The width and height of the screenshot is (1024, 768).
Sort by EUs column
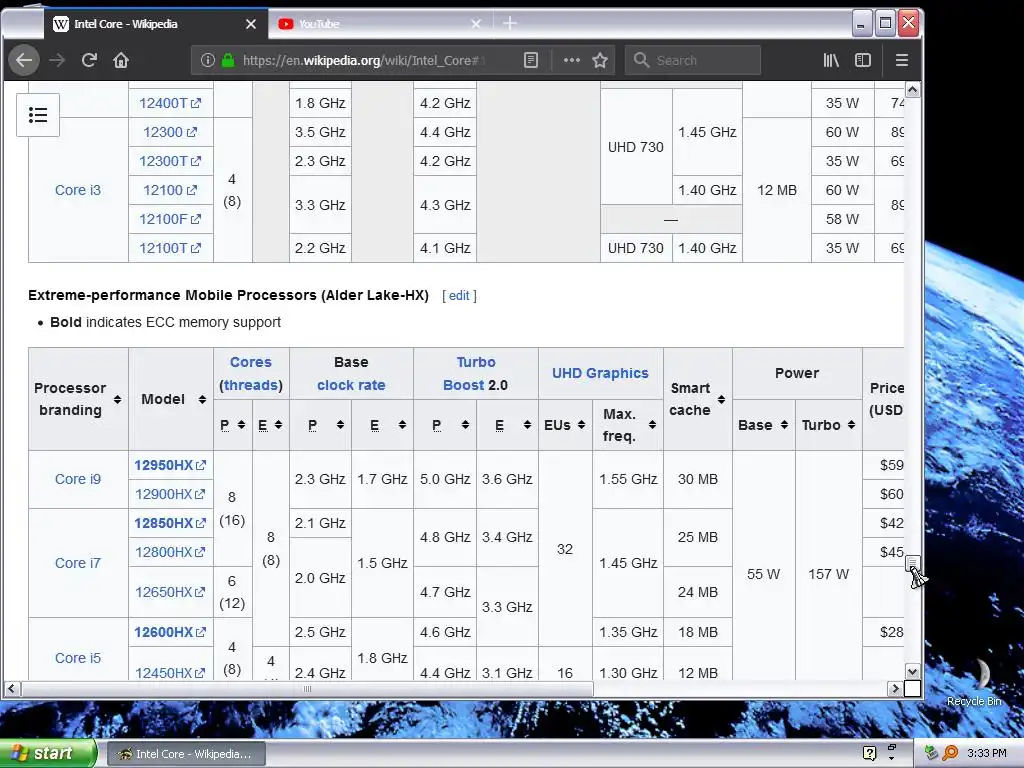(581, 425)
